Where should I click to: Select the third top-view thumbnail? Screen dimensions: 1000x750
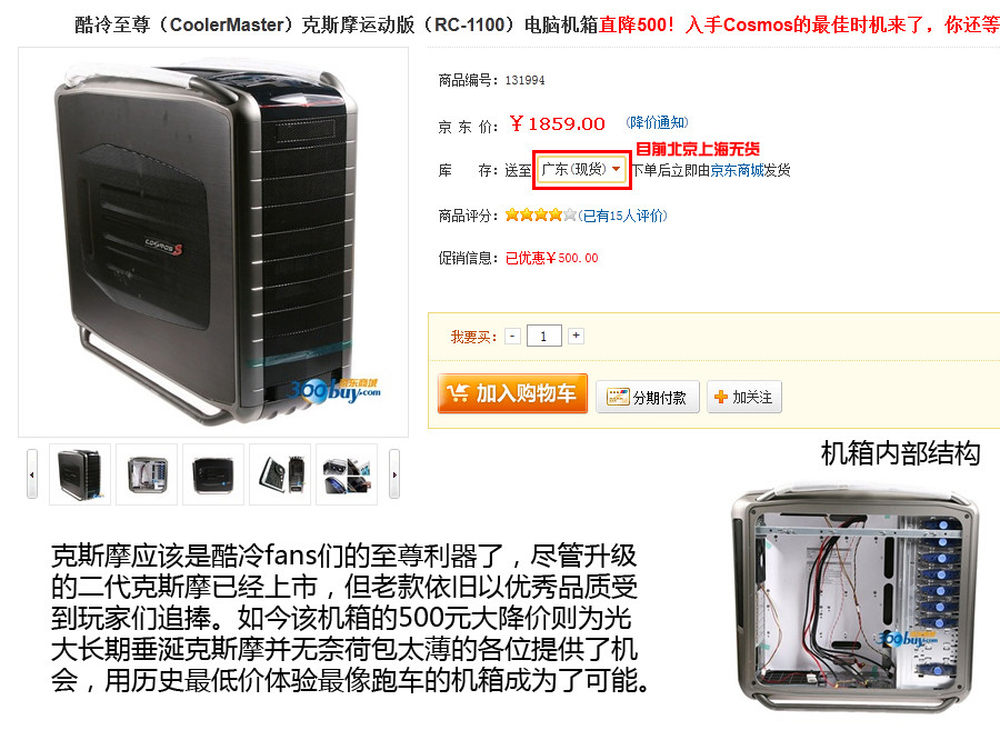click(213, 474)
